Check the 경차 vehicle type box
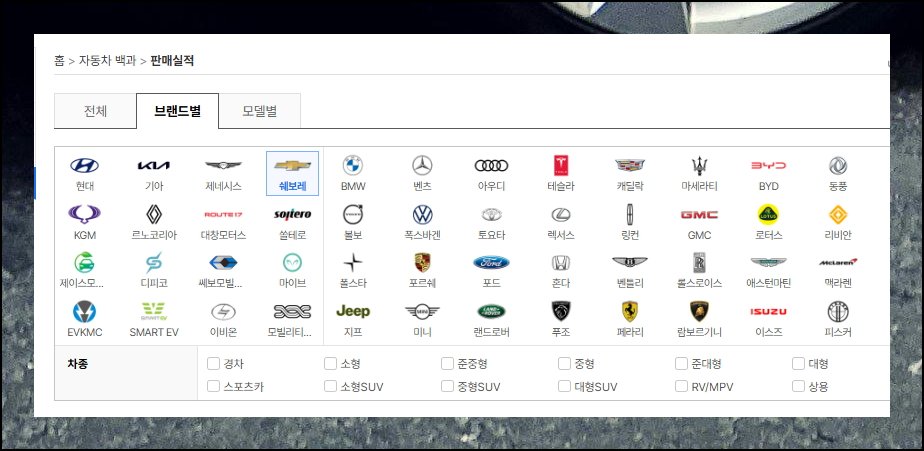 [213, 364]
